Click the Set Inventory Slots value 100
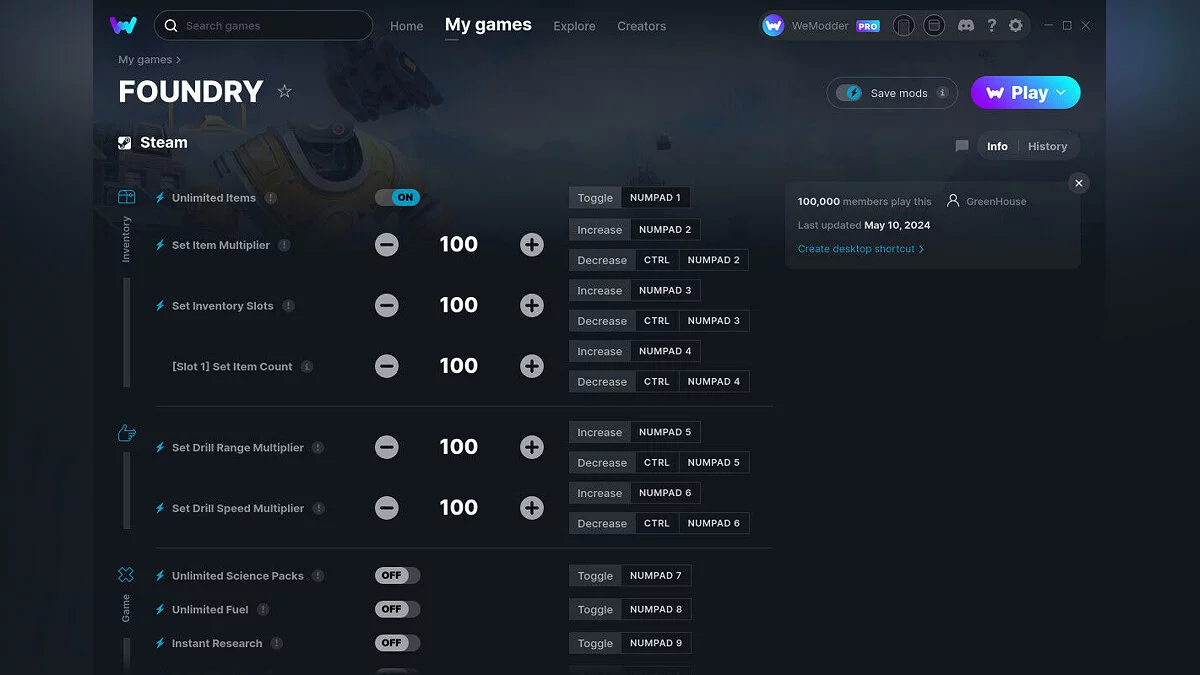 [459, 306]
